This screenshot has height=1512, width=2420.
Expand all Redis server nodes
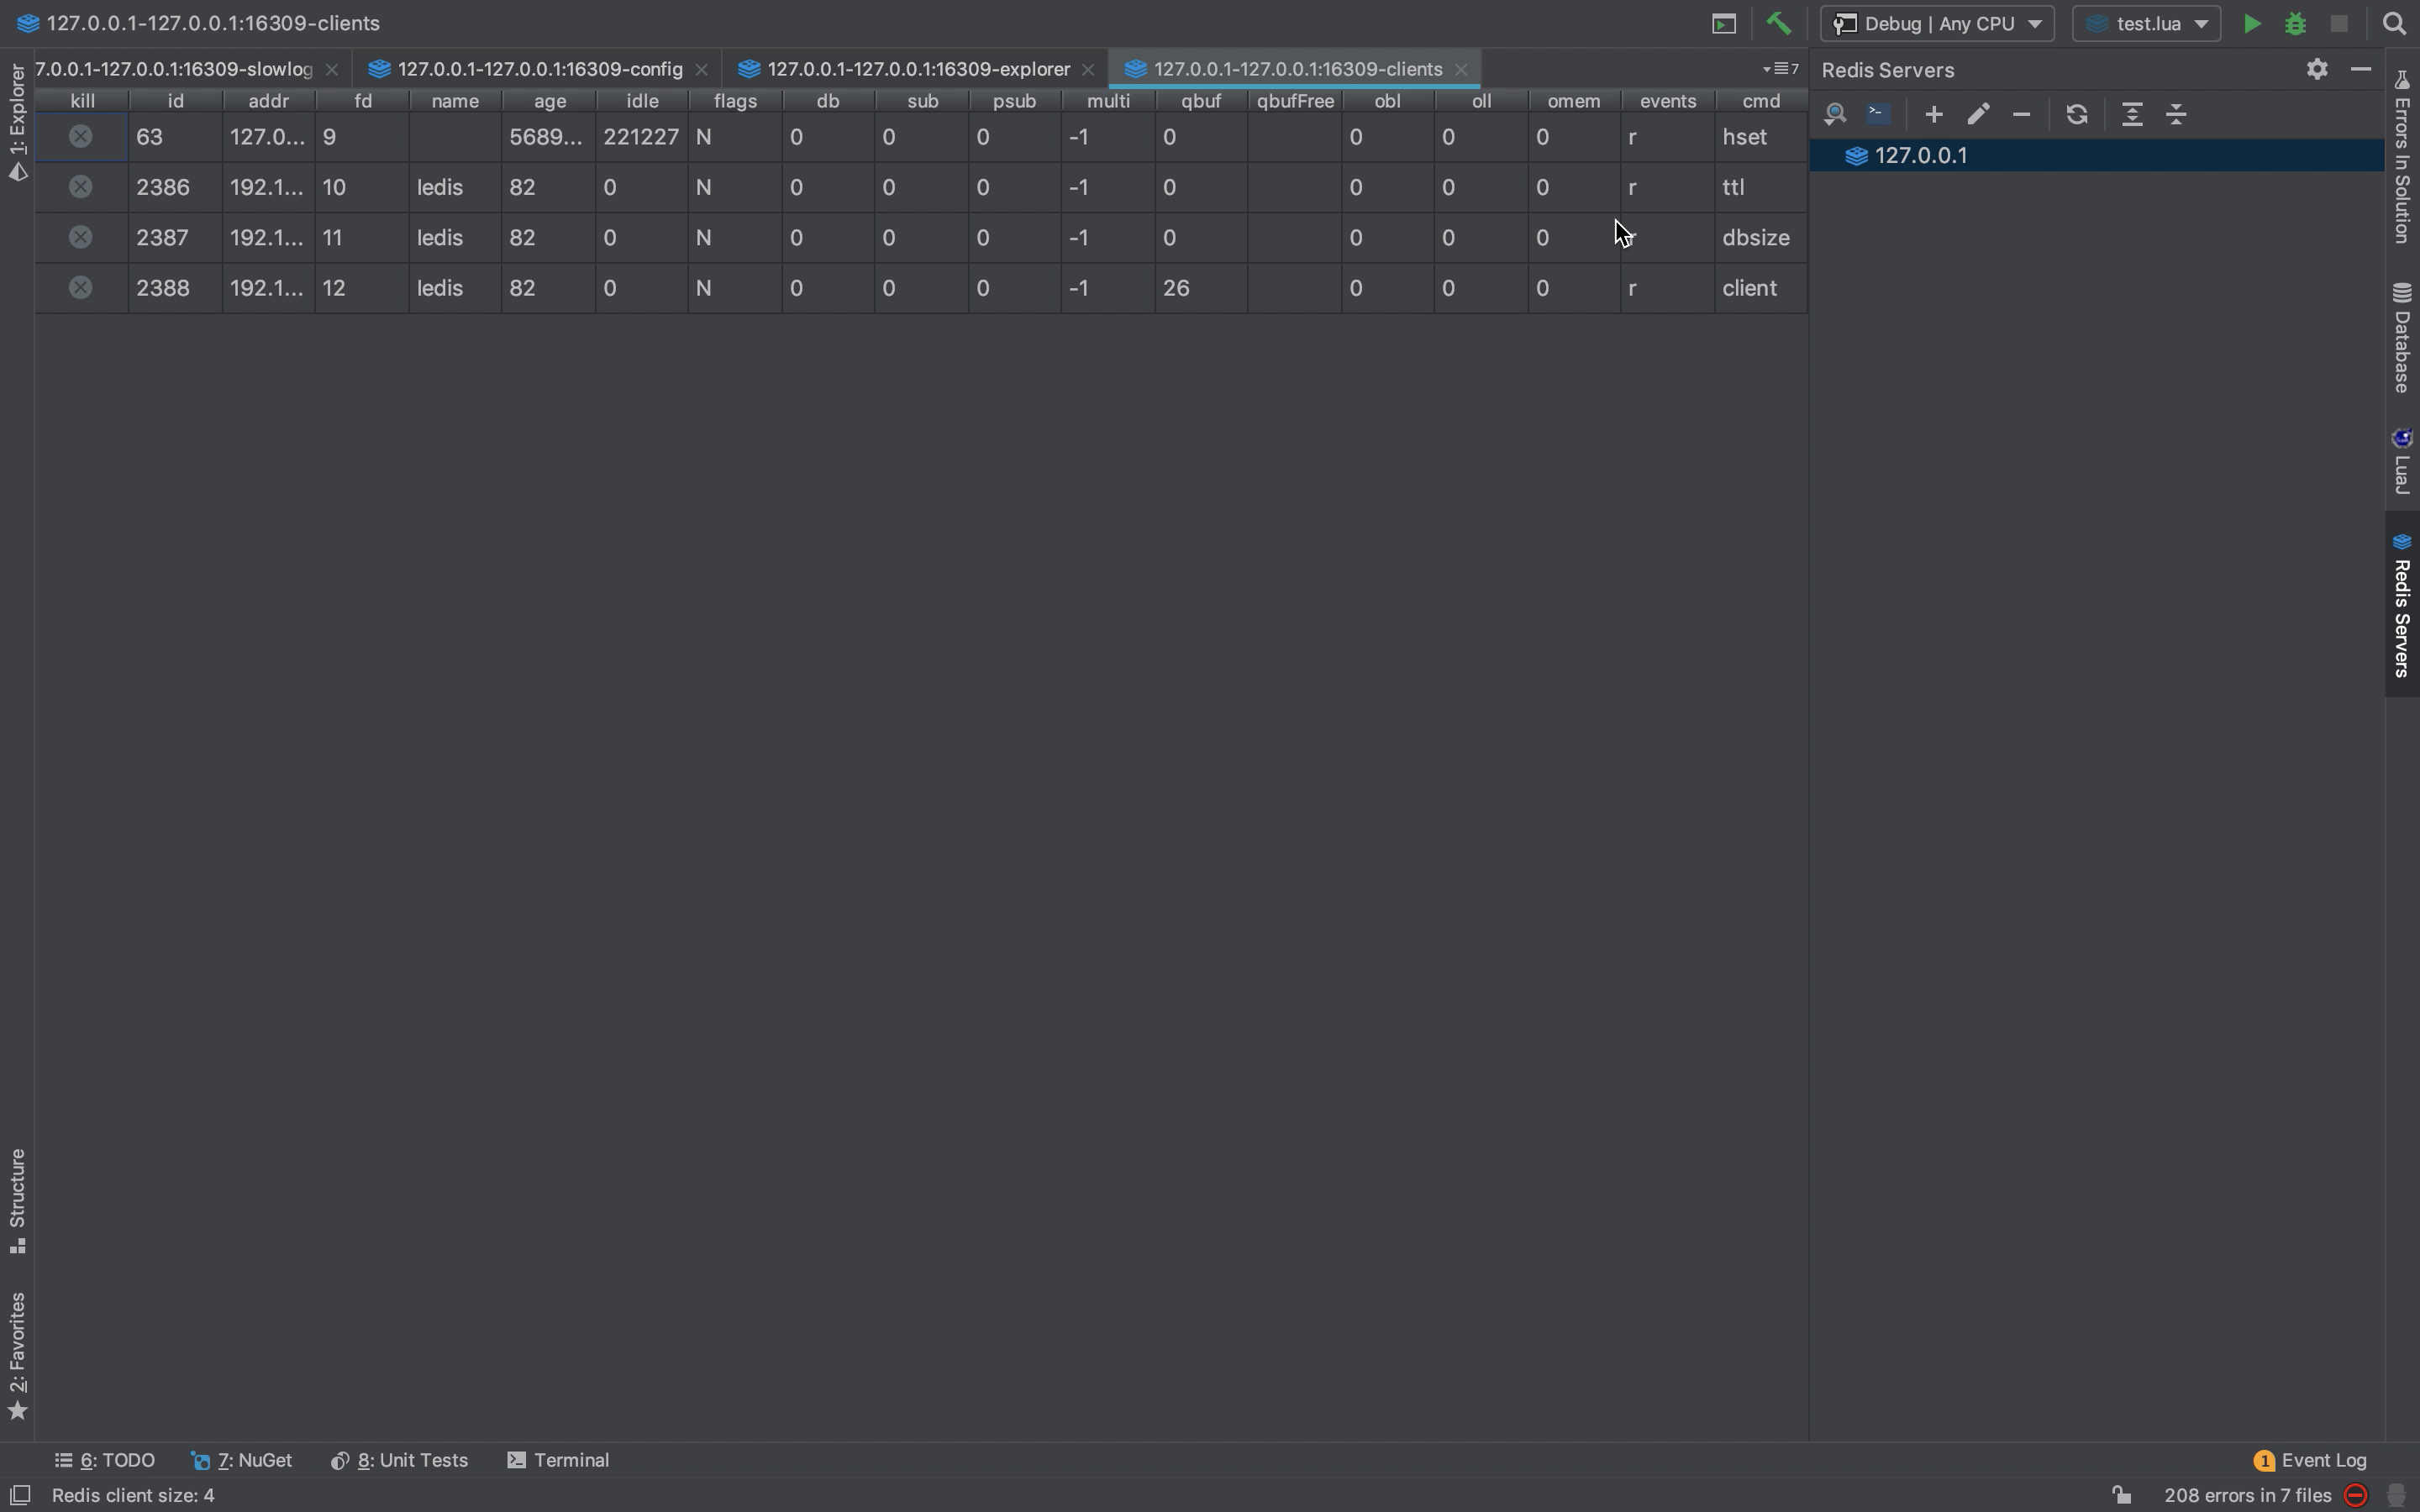point(2132,114)
